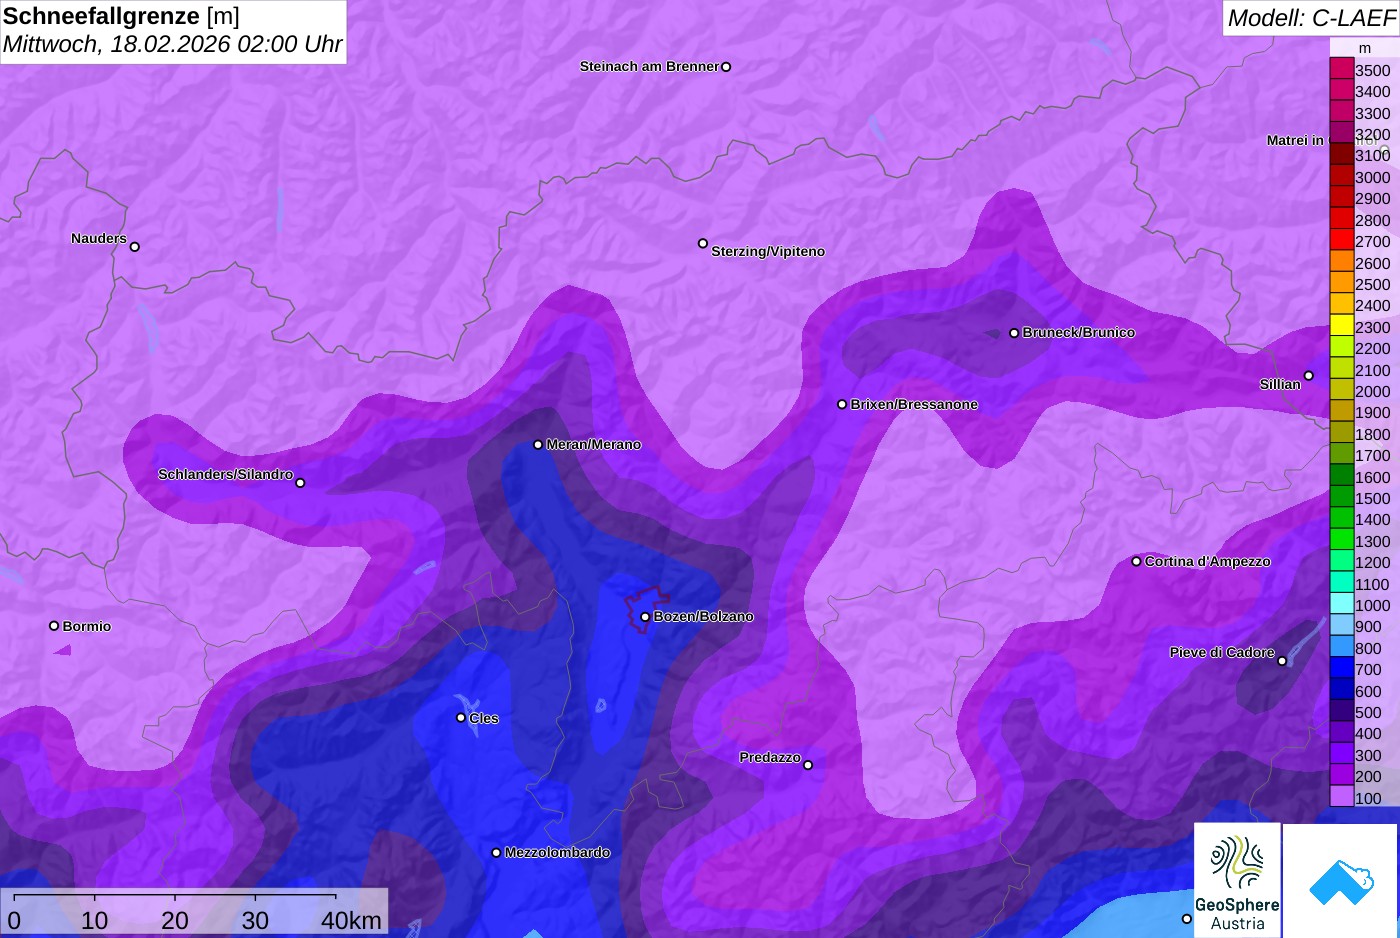Click the date "Mittwoch, 18.02.2026 02:00 Uhr"
Image resolution: width=1400 pixels, height=938 pixels.
172,45
